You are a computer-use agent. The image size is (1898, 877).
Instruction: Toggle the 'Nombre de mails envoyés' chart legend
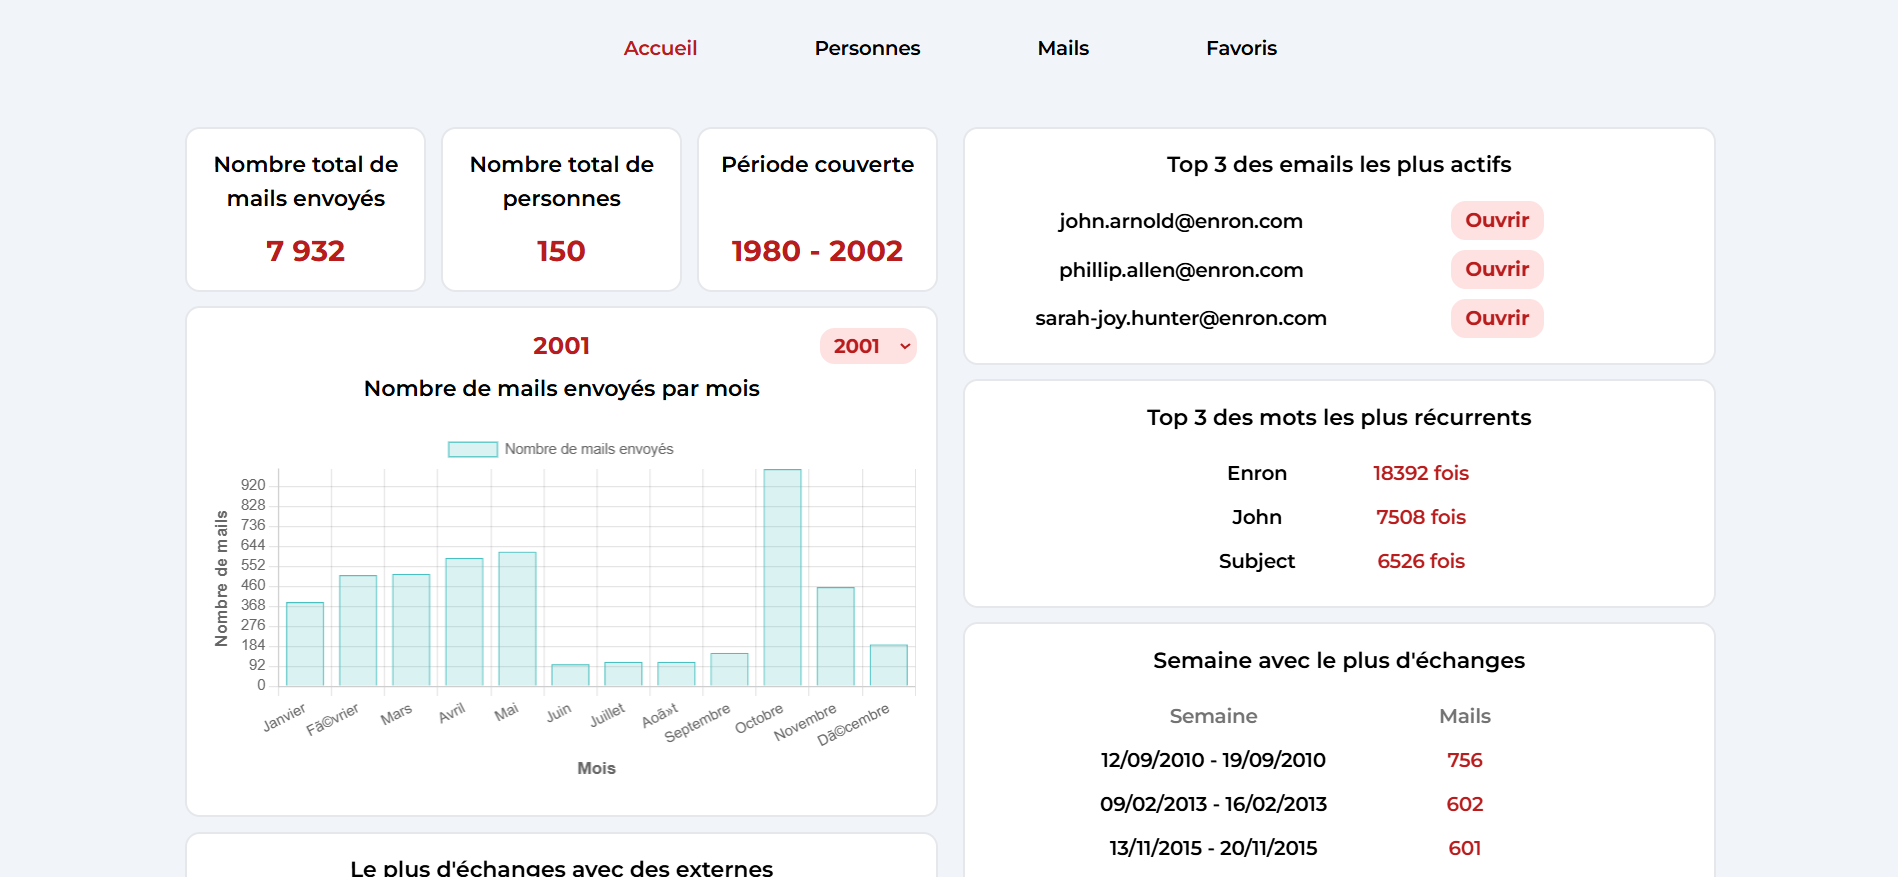[x=561, y=449]
